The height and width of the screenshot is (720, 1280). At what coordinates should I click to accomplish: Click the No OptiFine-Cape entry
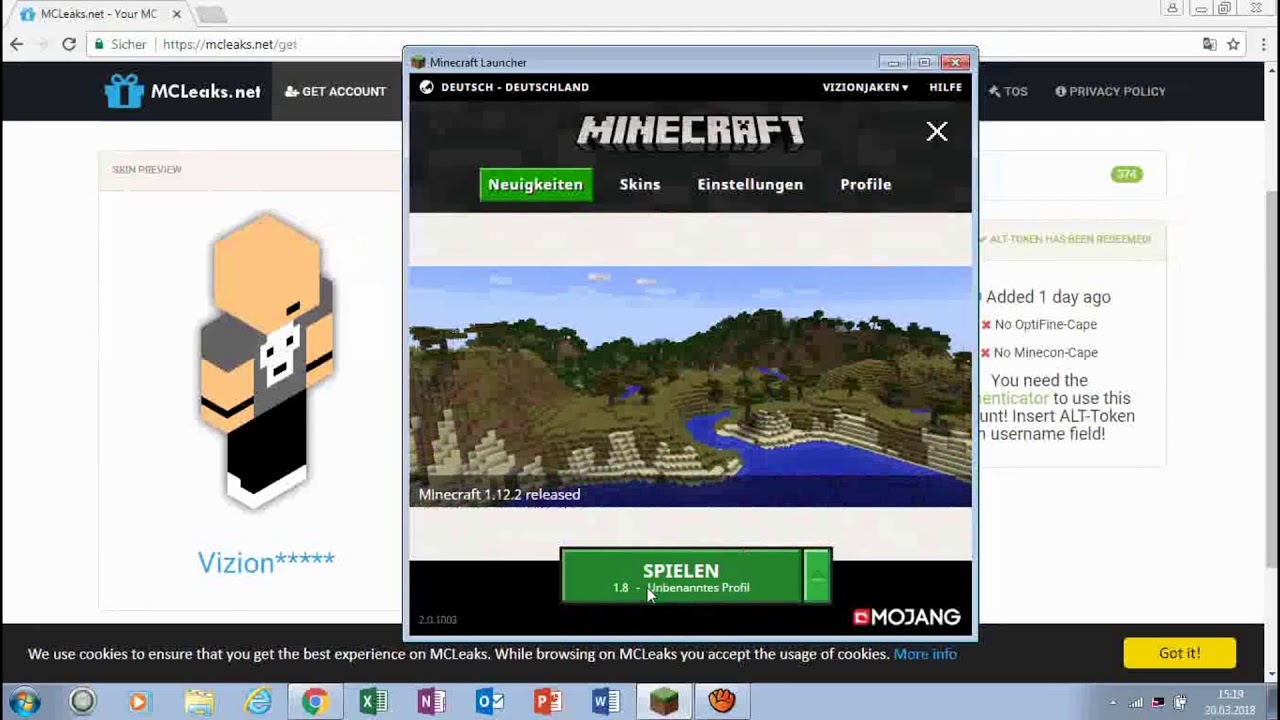[1039, 325]
